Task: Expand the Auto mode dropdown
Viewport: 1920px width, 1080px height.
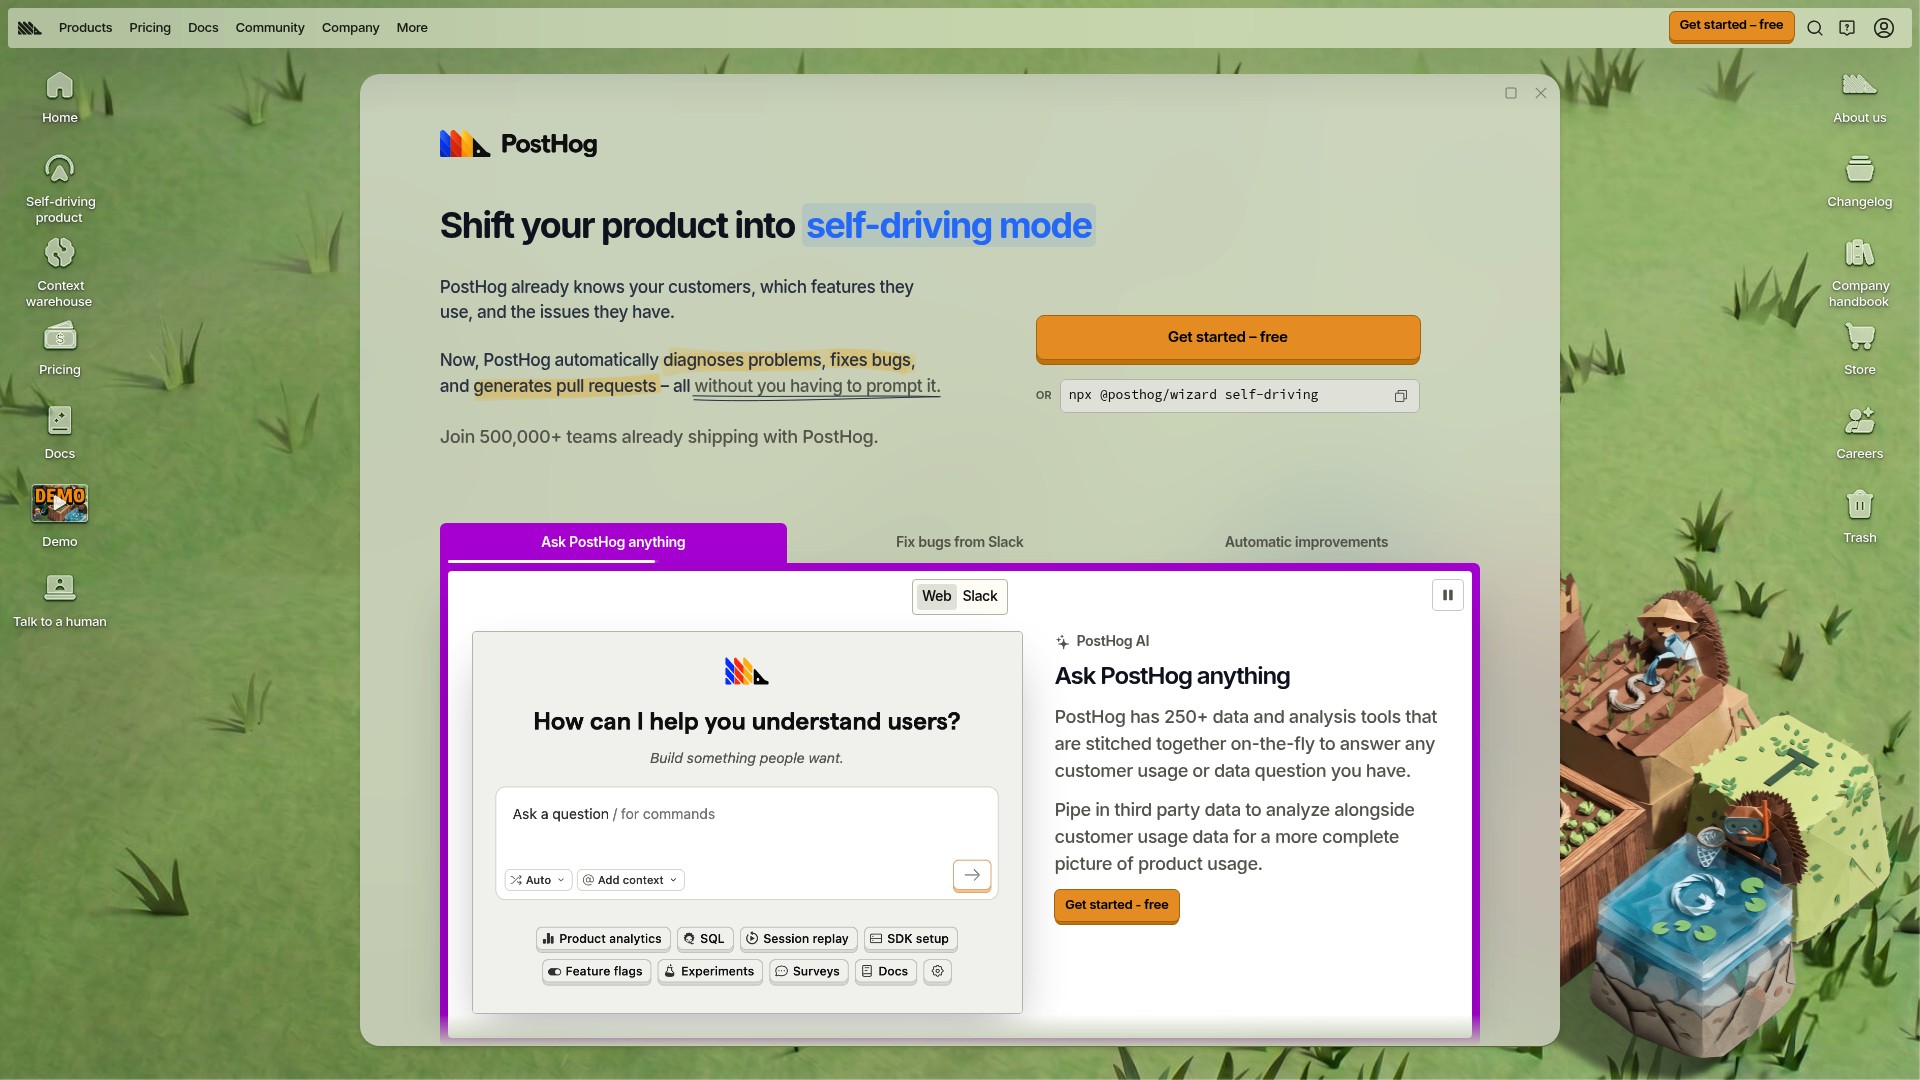Action: coord(538,880)
